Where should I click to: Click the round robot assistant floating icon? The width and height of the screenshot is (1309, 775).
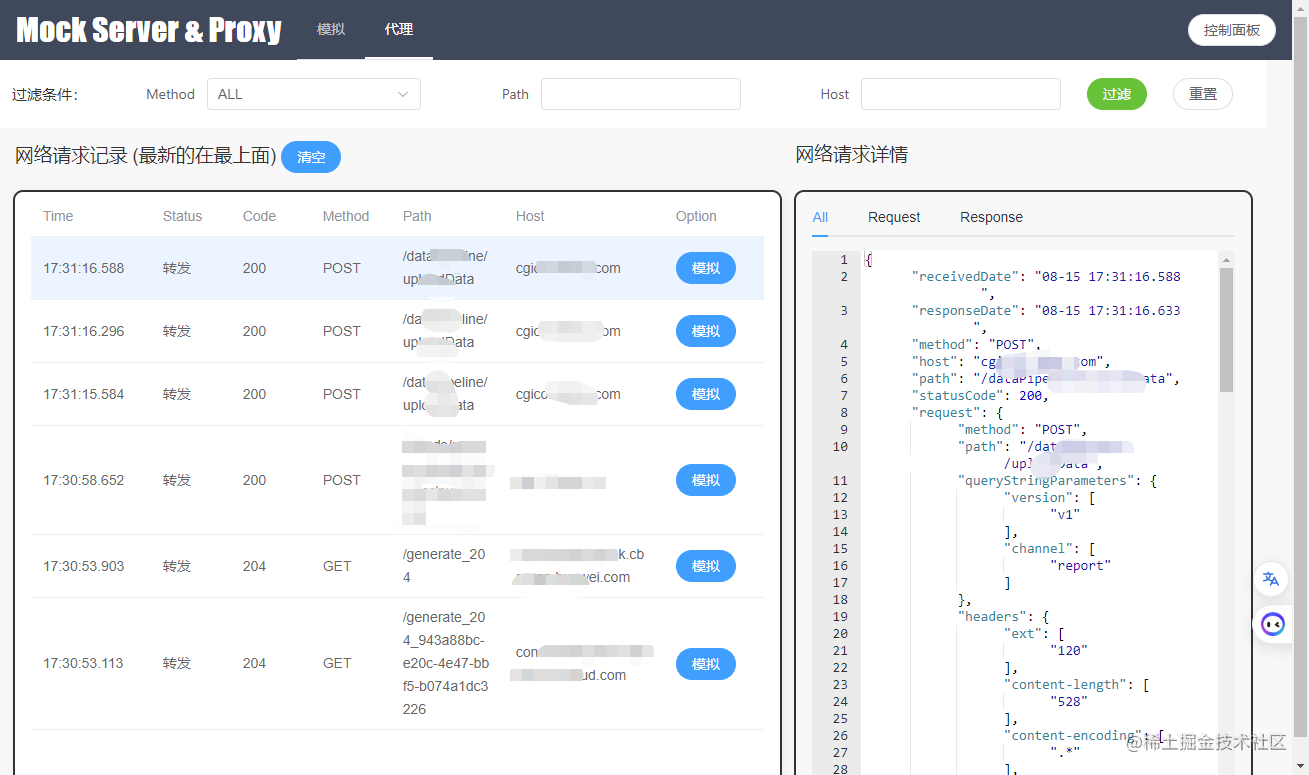tap(1272, 624)
